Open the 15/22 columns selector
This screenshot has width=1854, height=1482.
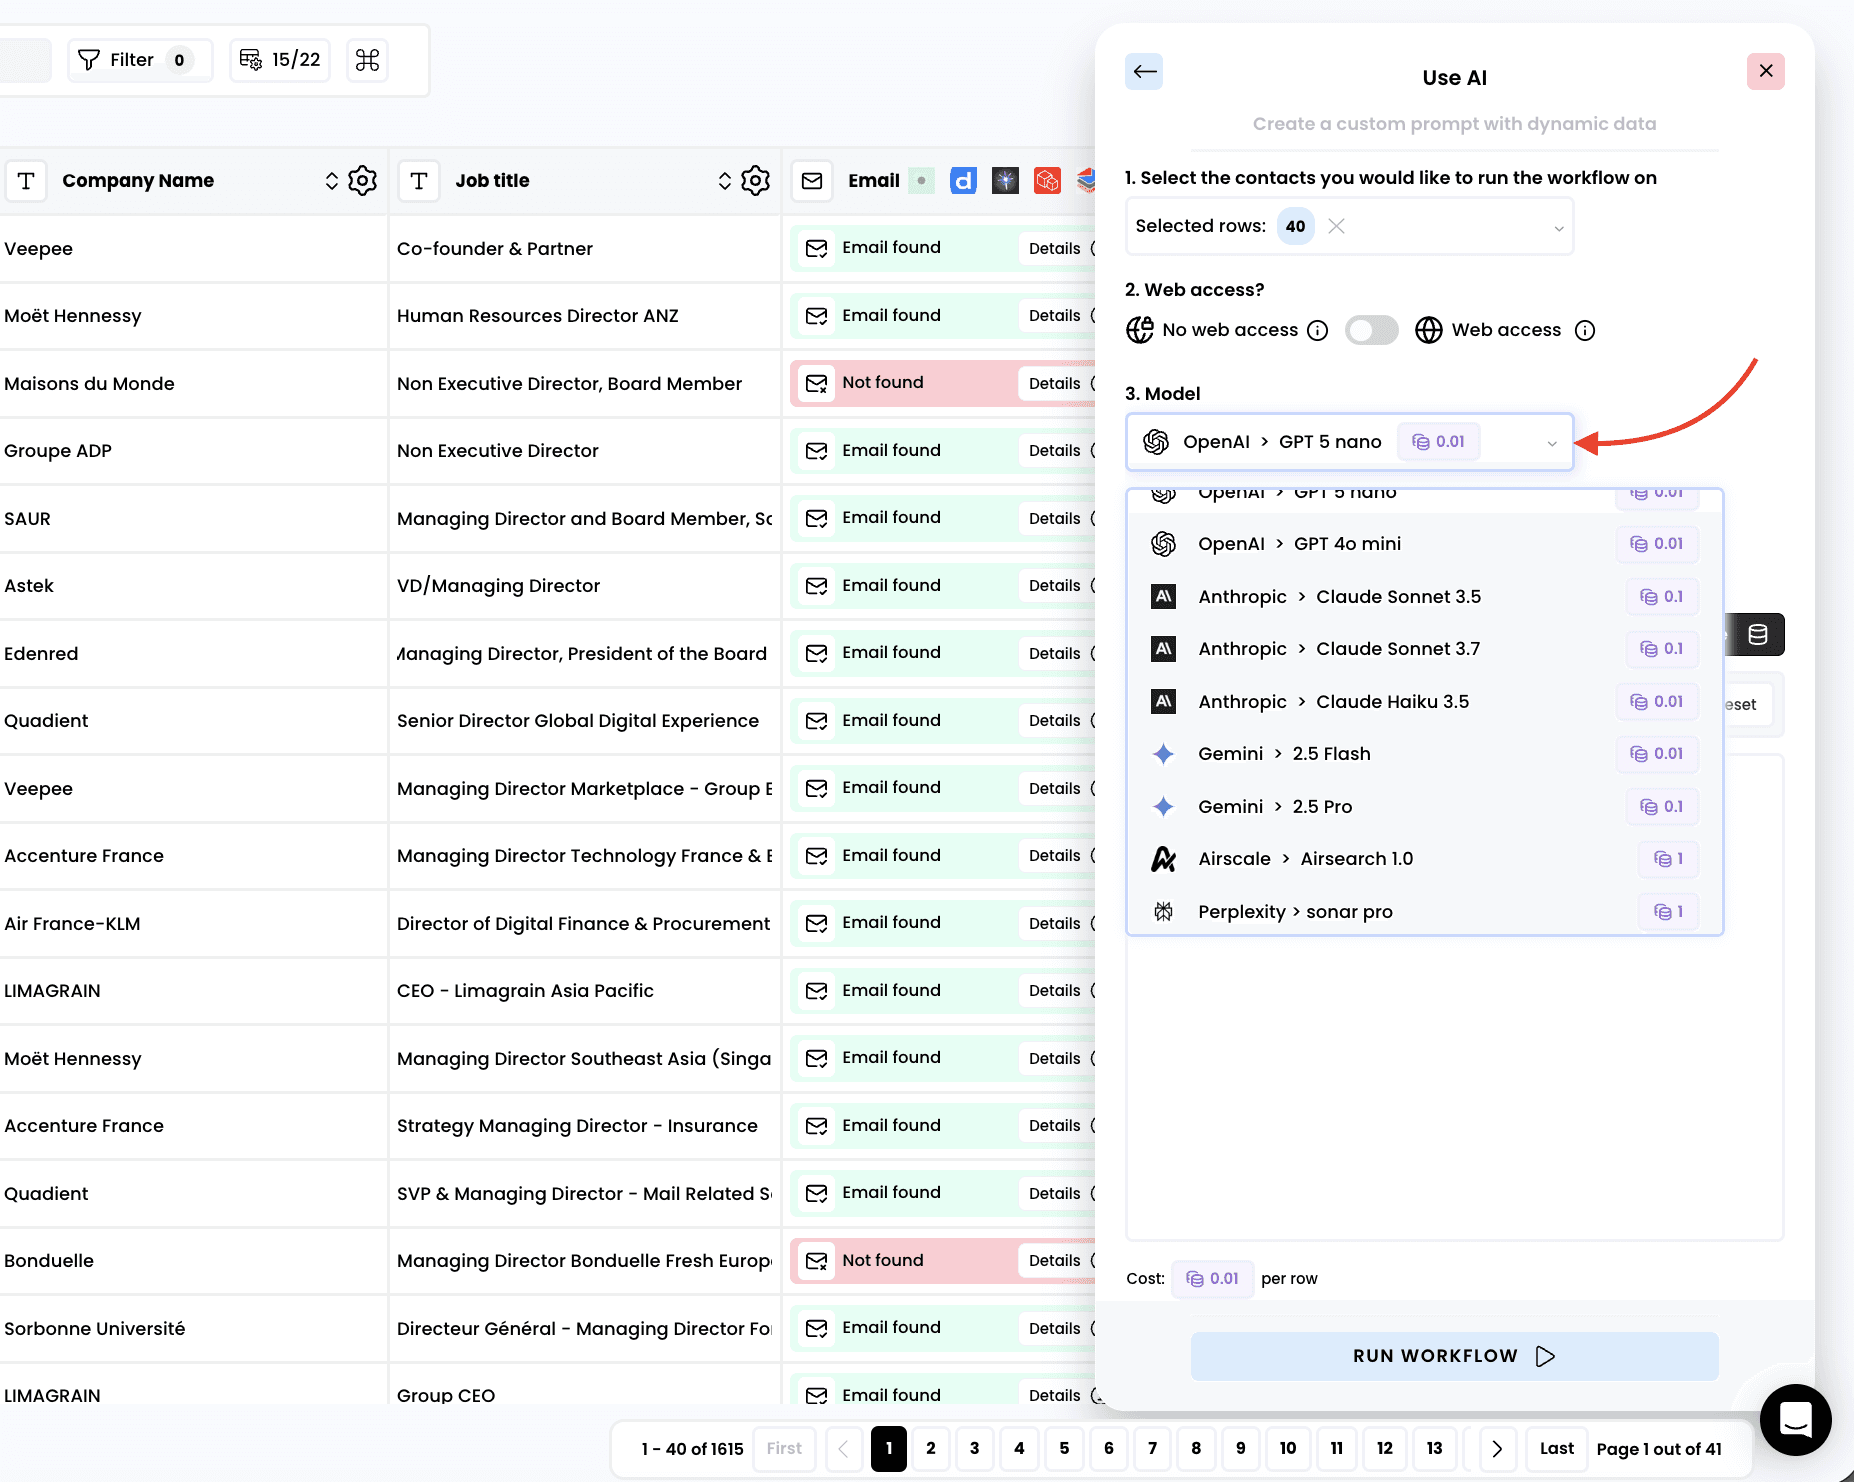point(280,60)
